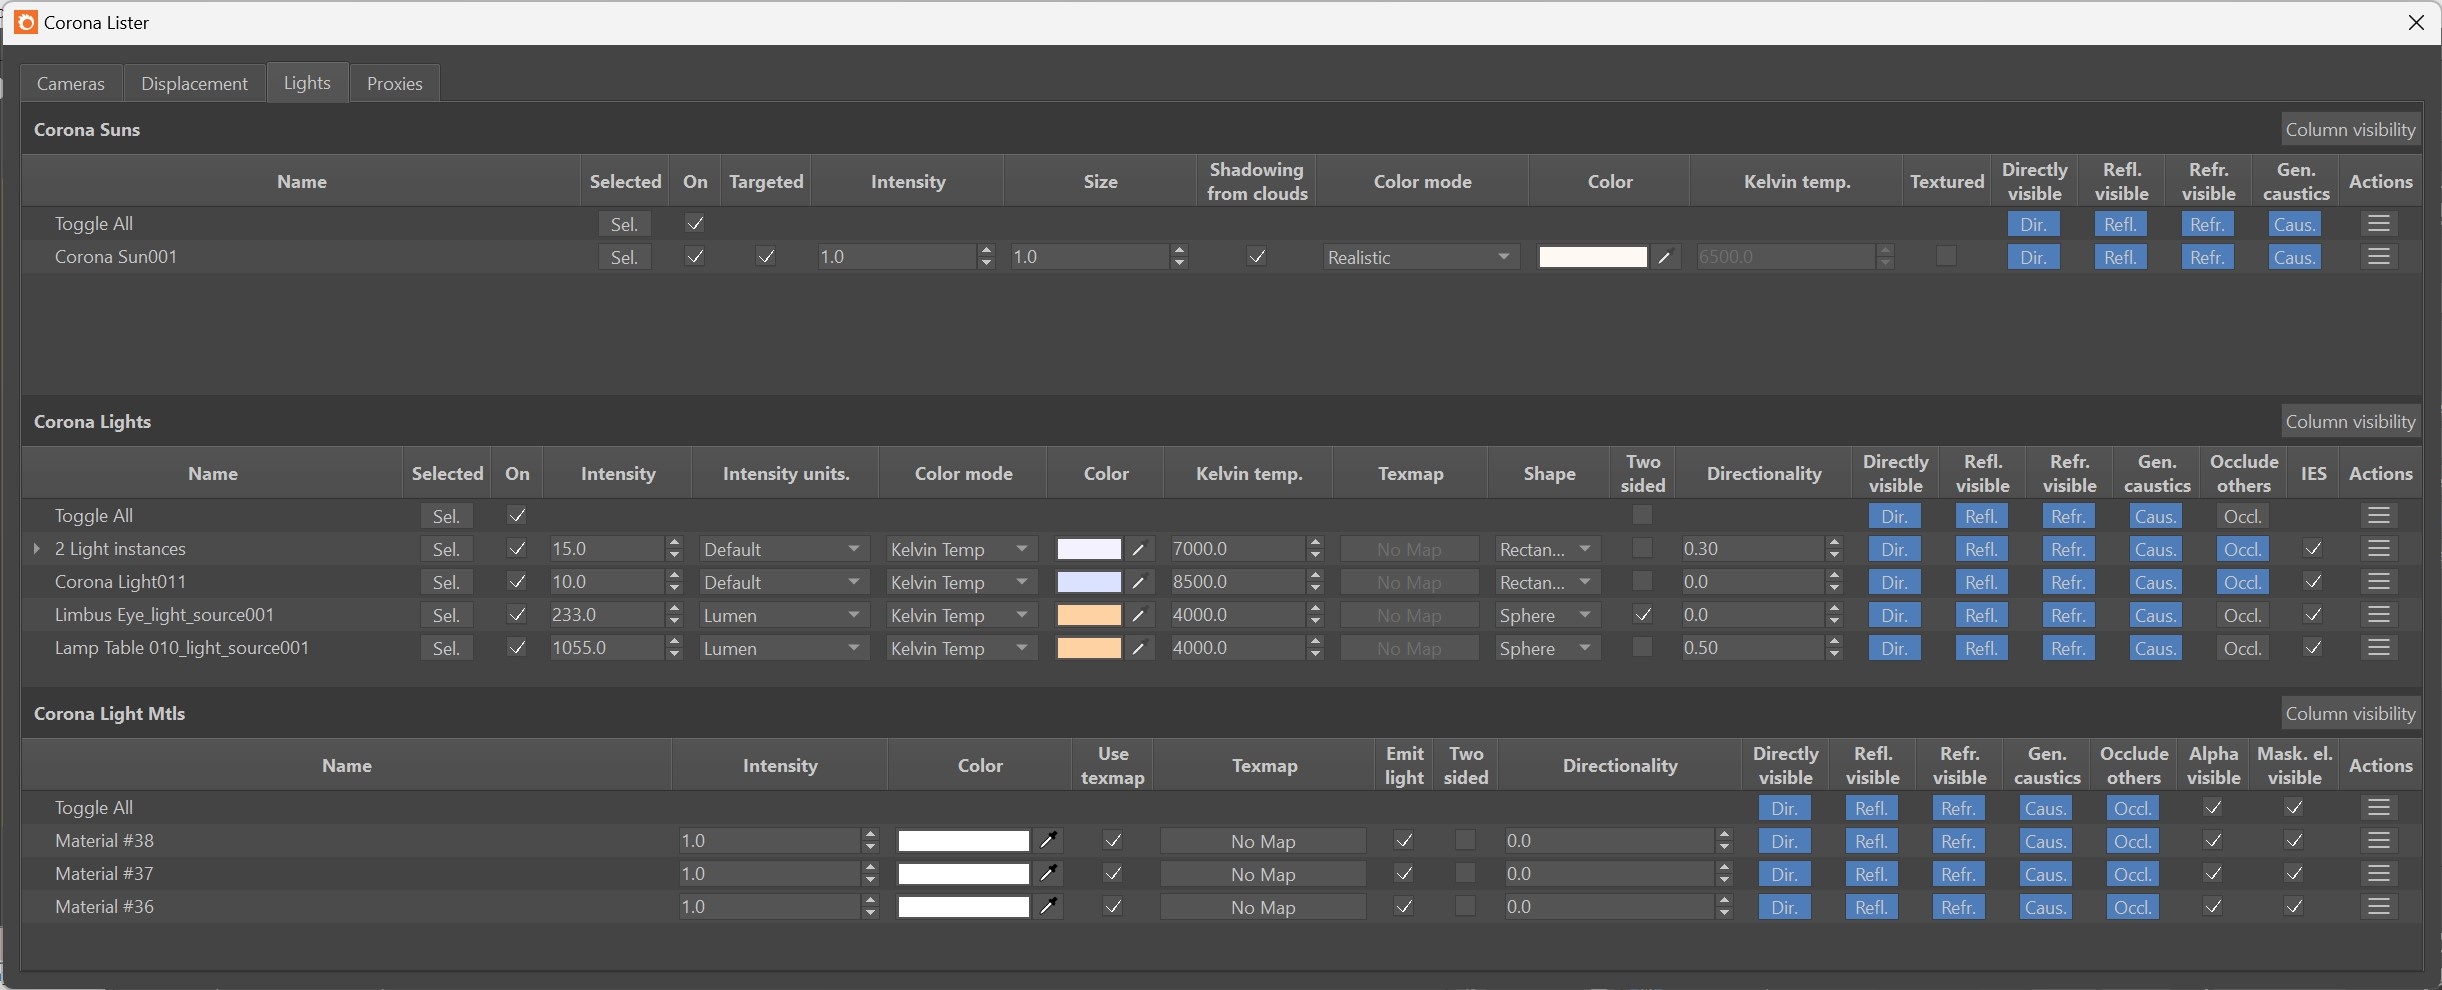Expand the 2 Light instances row
Image resolution: width=2442 pixels, height=990 pixels.
pos(37,549)
